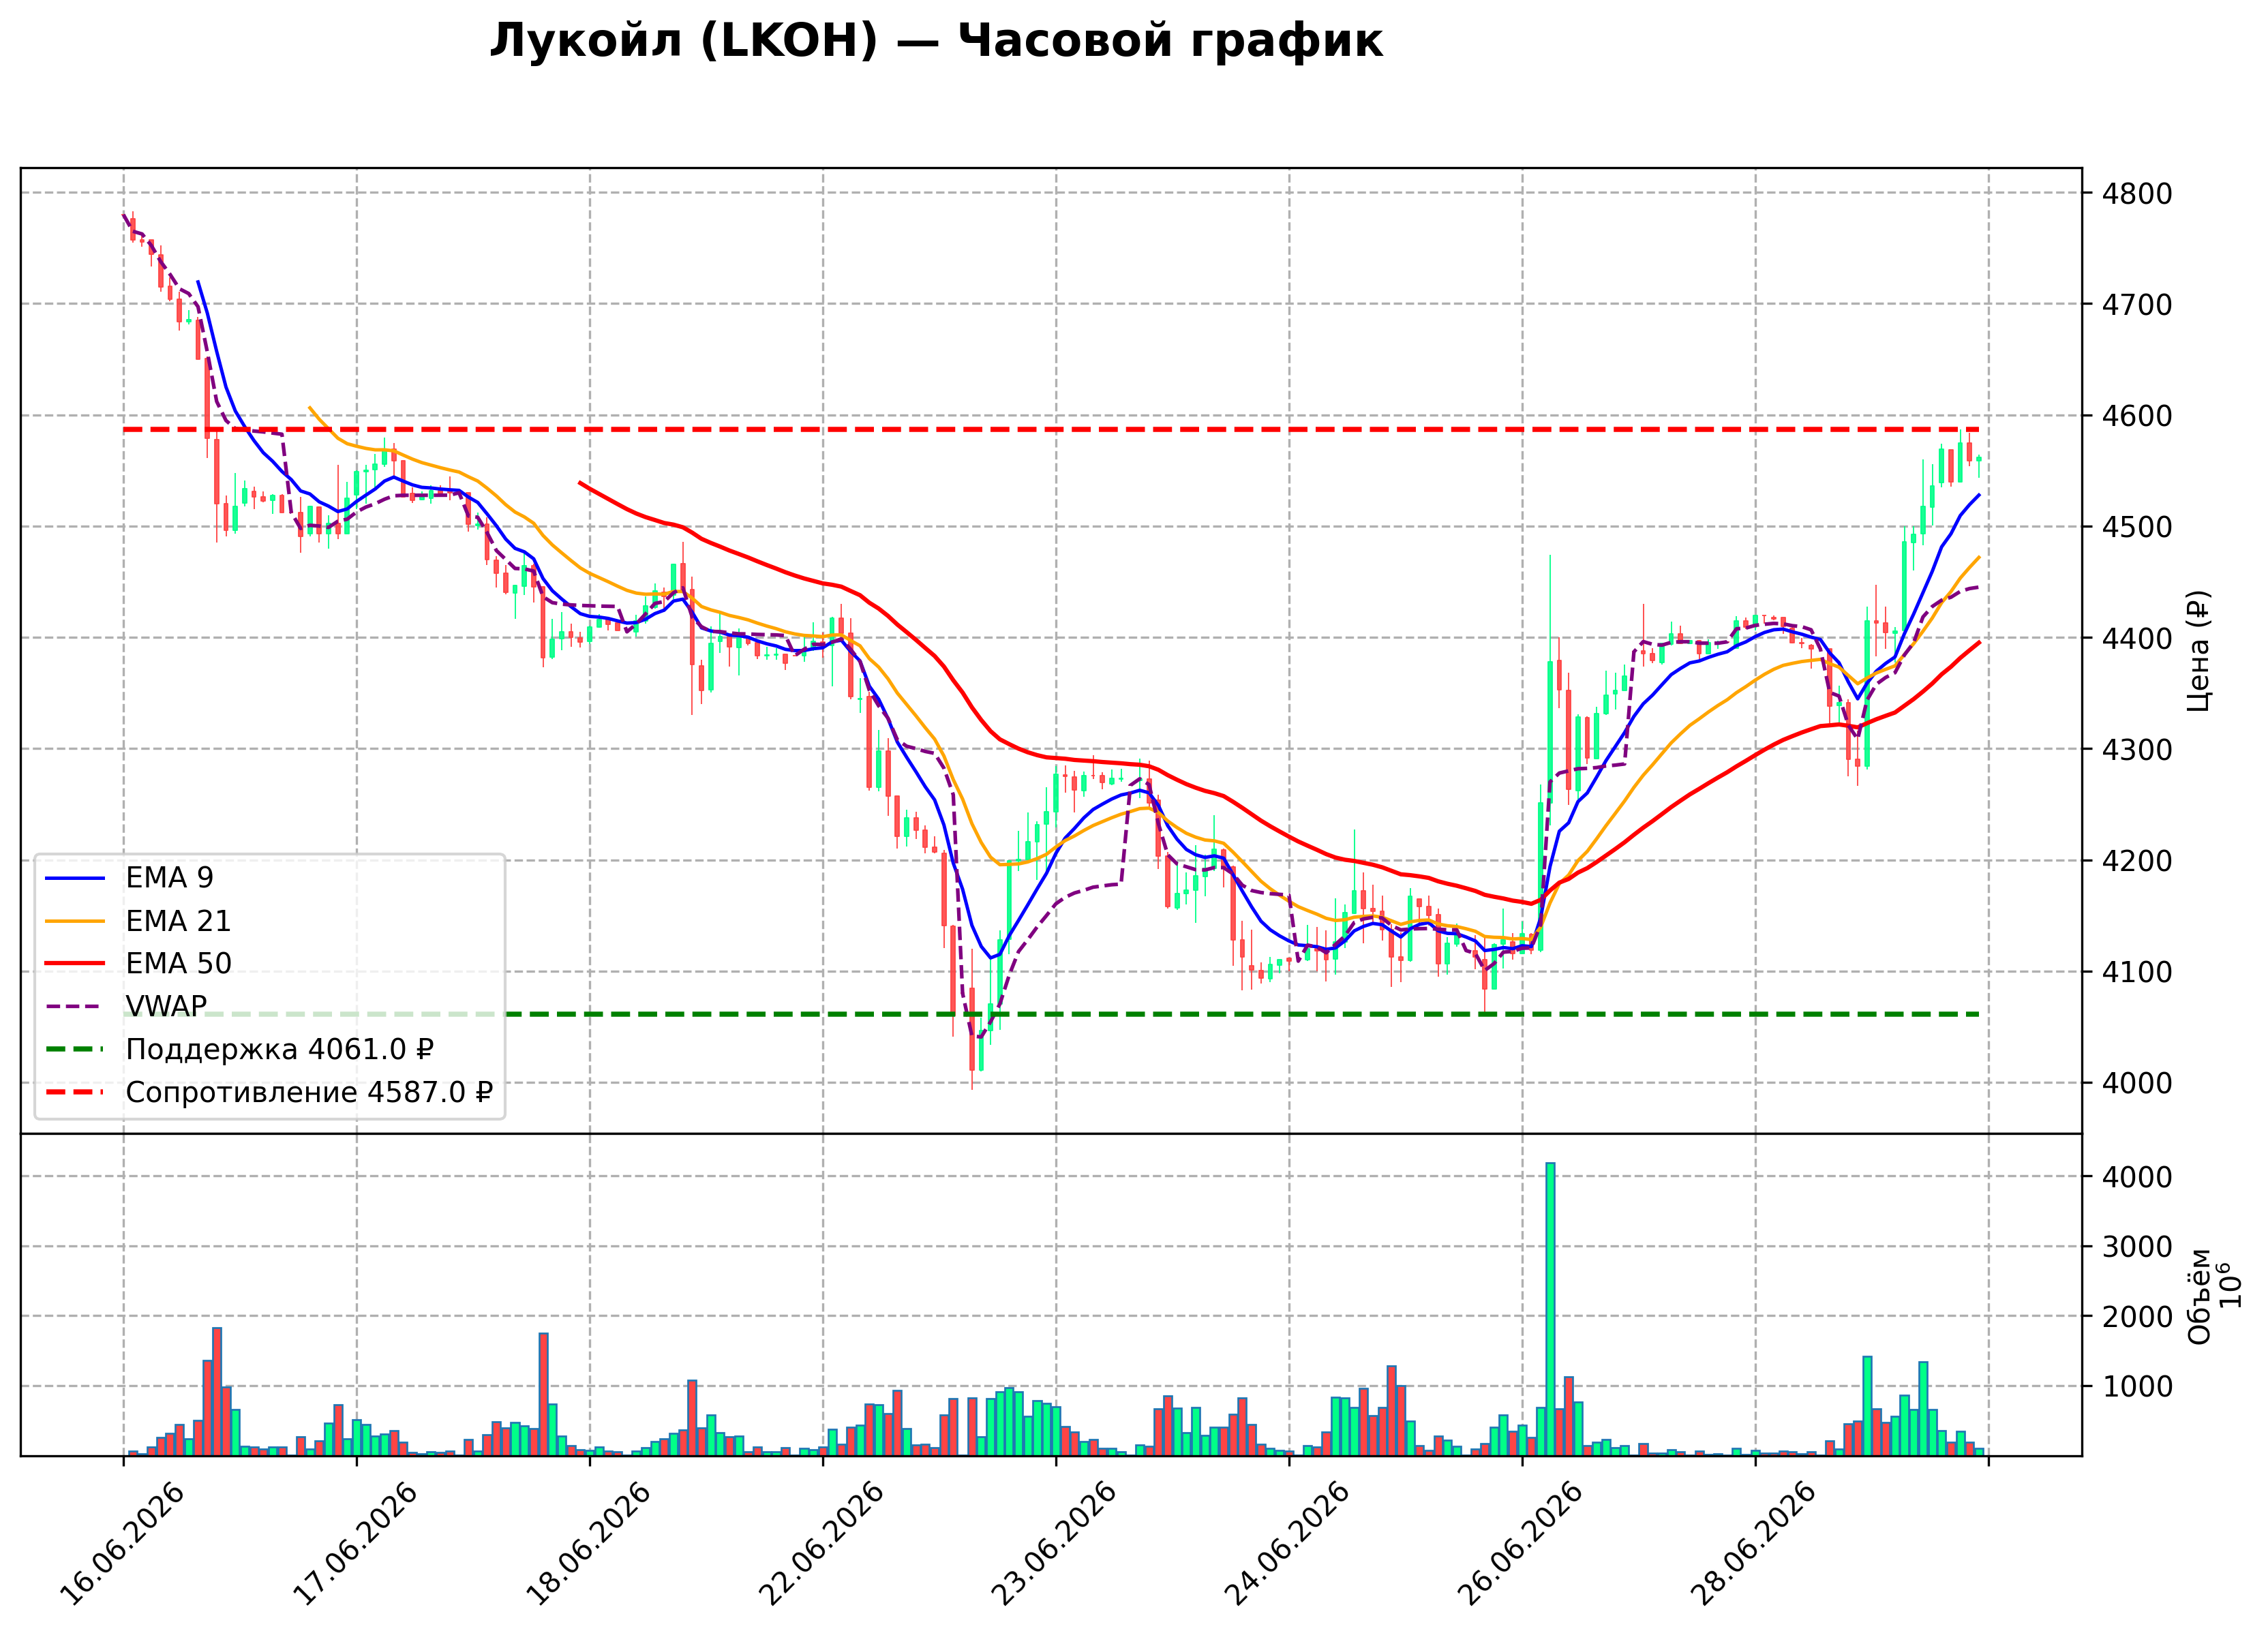Click price axis tick "4700"
Screen dimensions: 2268x1631
[2137, 304]
